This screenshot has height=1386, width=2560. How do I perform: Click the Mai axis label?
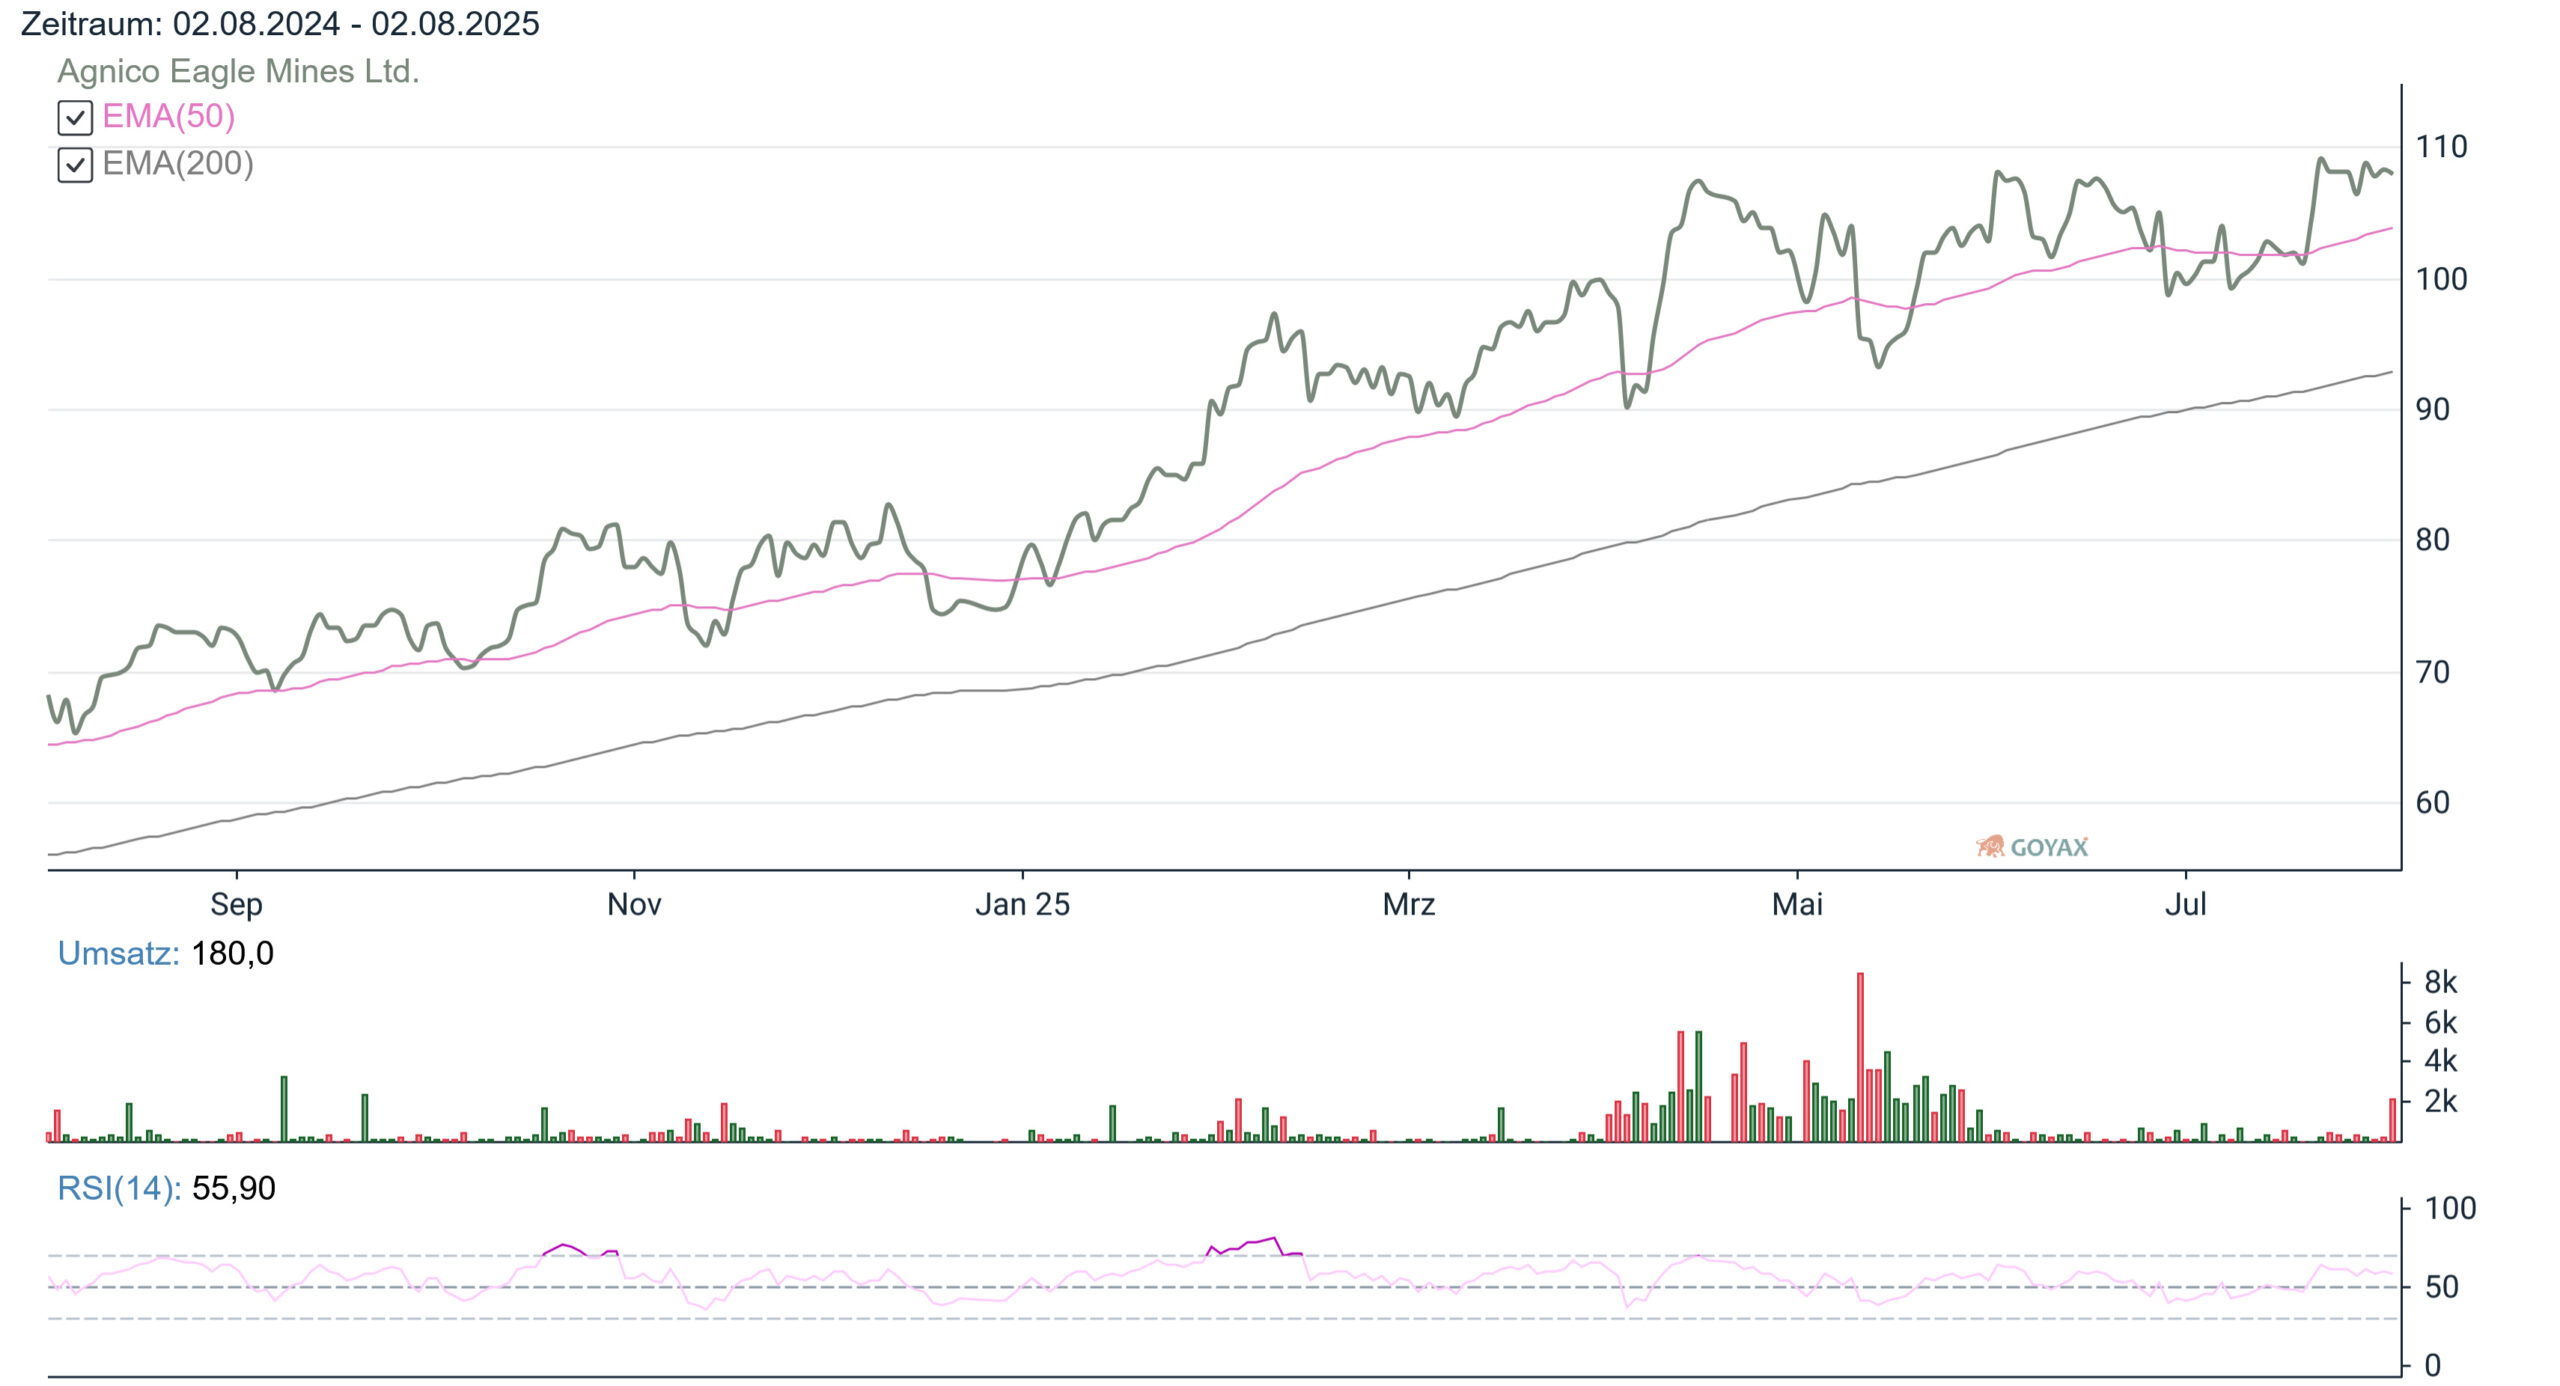[x=1797, y=905]
